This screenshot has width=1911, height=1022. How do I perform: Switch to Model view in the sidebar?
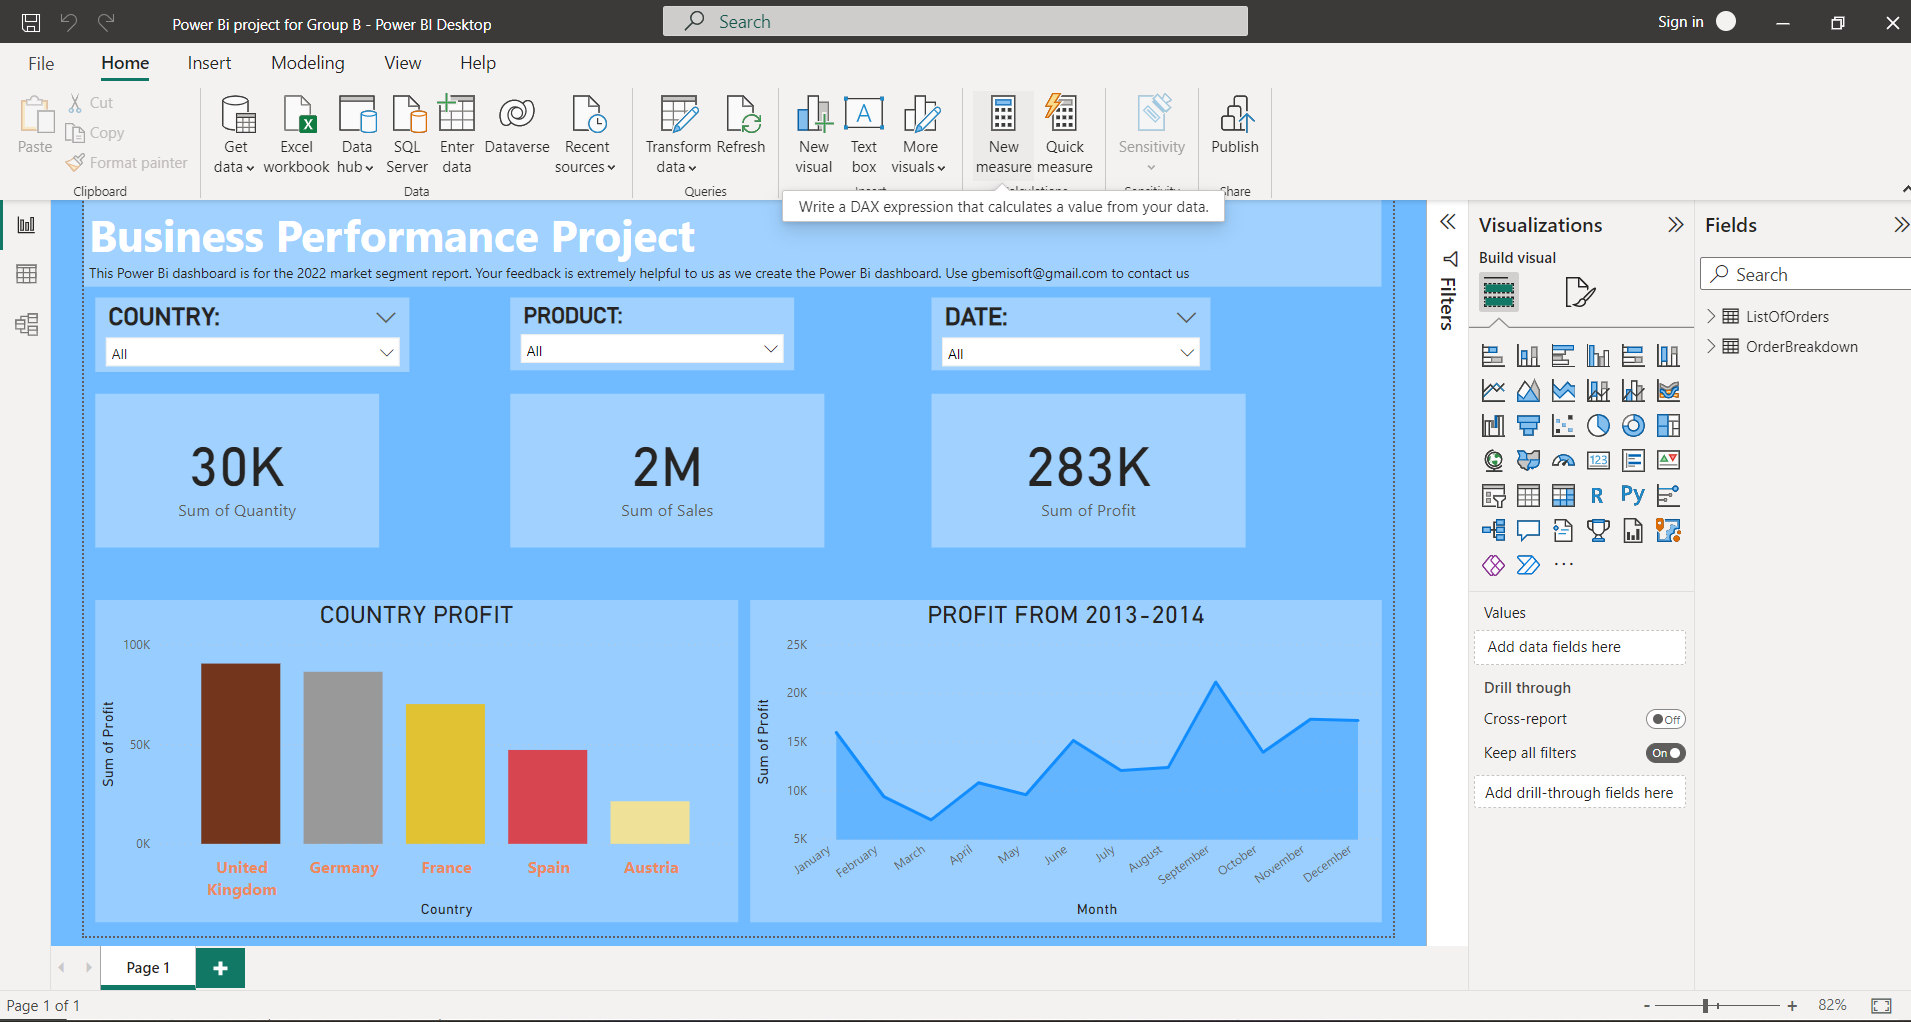pyautogui.click(x=27, y=324)
